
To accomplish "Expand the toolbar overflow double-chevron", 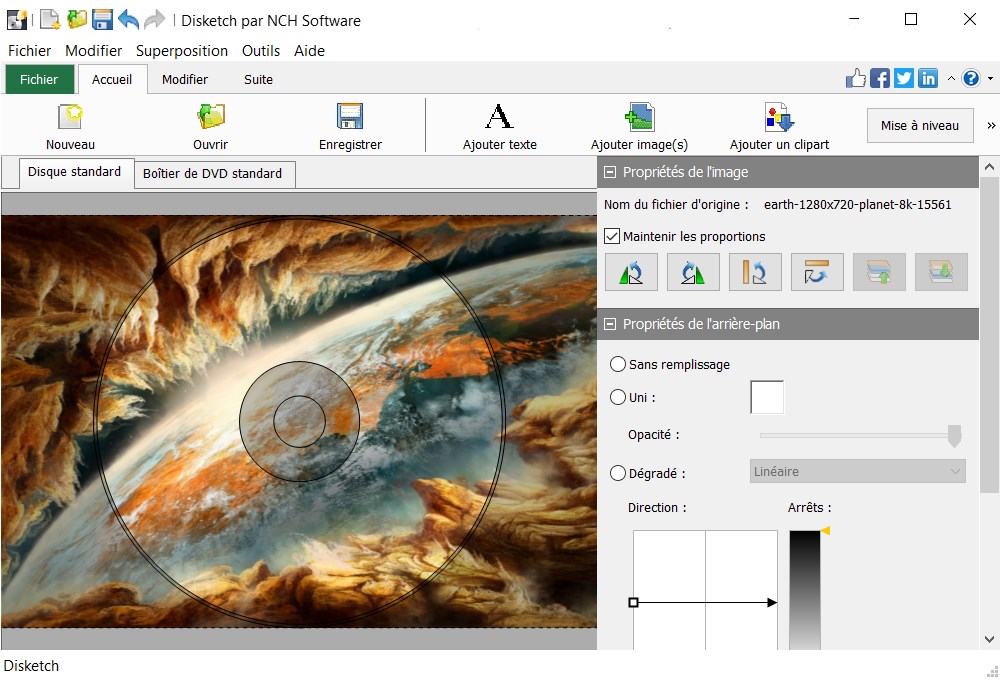I will click(991, 125).
